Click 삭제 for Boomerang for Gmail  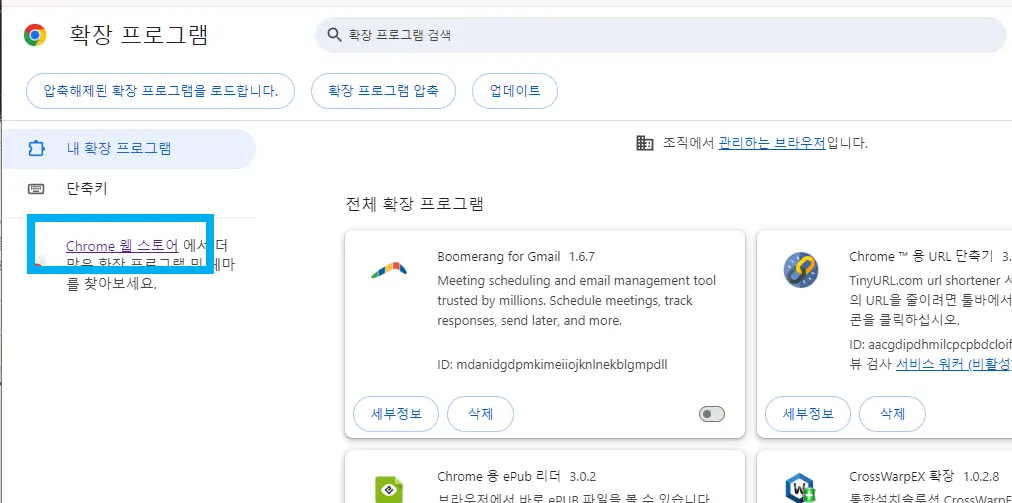tap(480, 414)
